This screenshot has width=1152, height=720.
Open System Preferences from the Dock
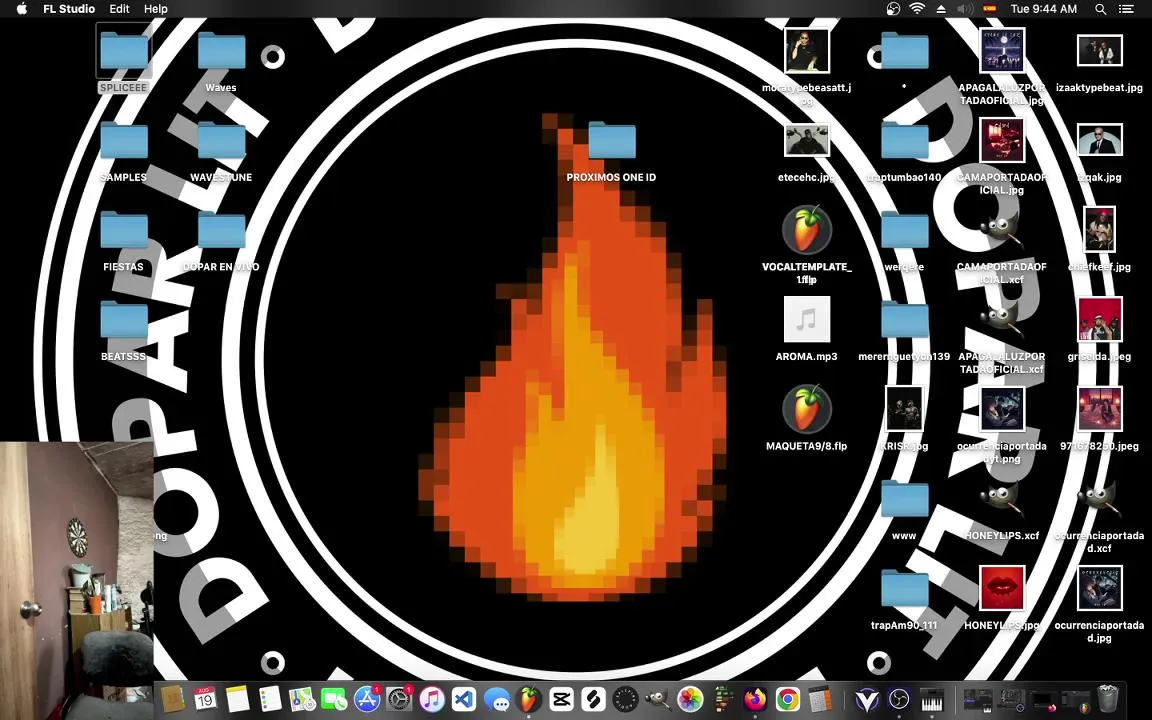click(399, 699)
